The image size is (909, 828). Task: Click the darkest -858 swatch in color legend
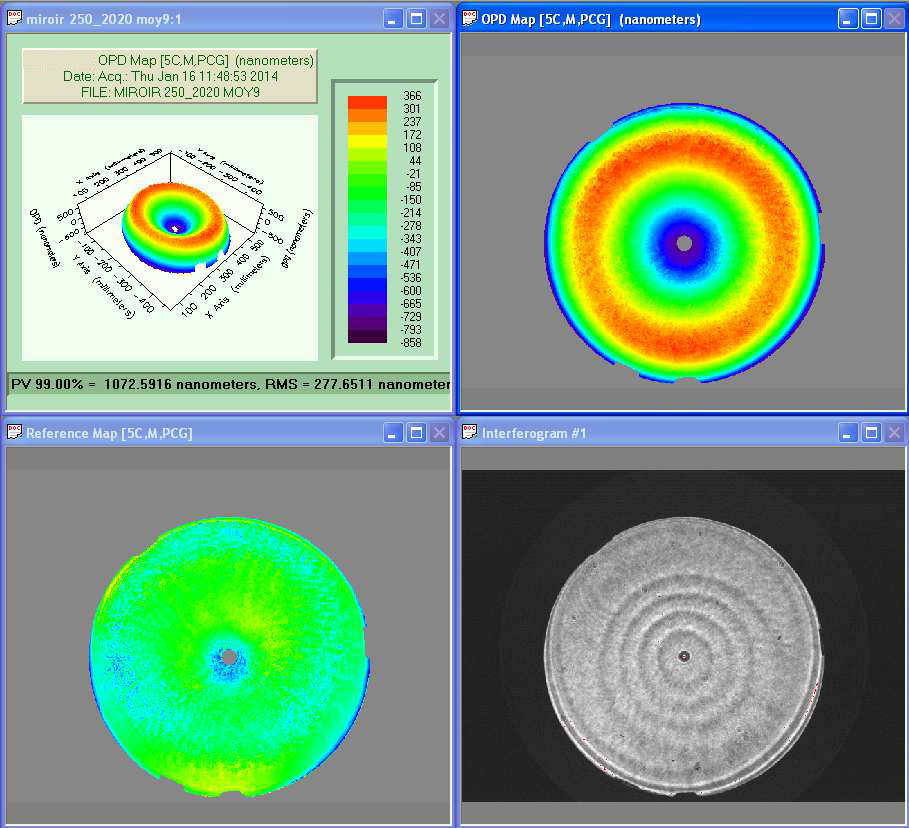click(367, 337)
